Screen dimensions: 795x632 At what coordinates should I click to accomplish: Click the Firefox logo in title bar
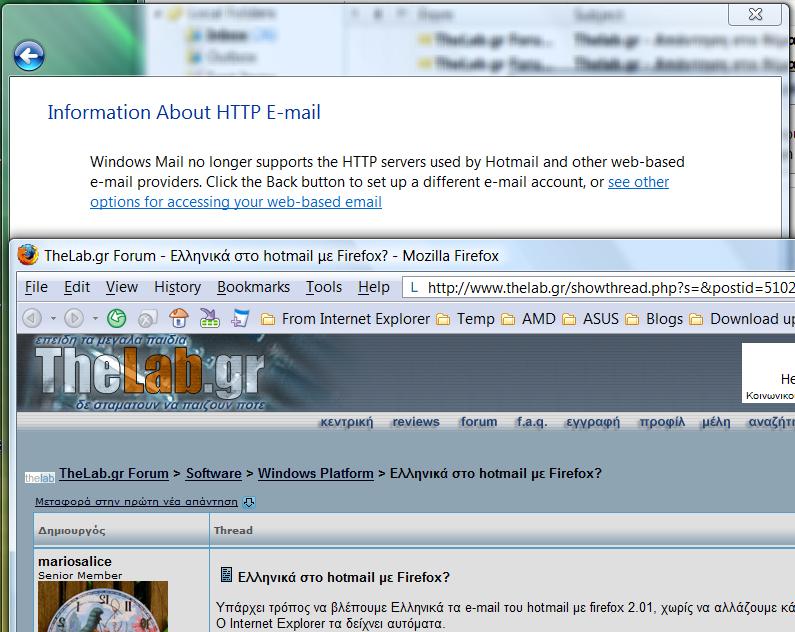(28, 255)
